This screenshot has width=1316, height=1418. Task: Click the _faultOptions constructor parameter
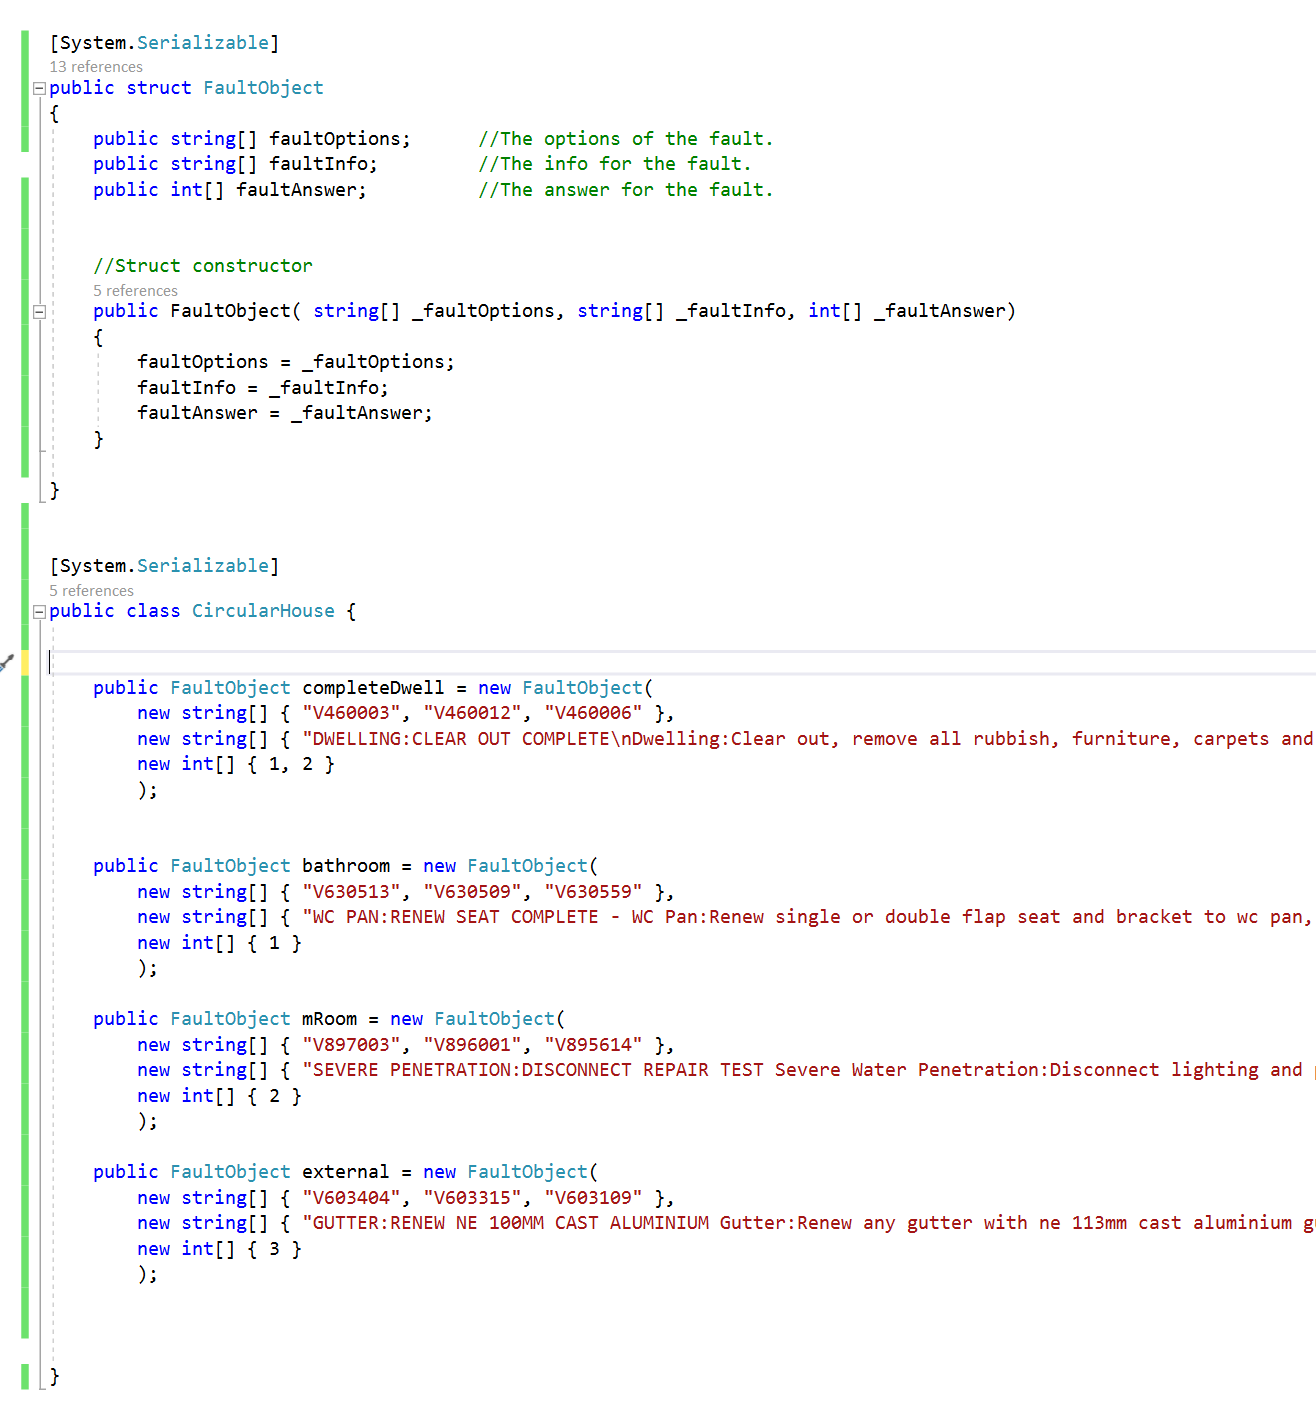pyautogui.click(x=483, y=311)
